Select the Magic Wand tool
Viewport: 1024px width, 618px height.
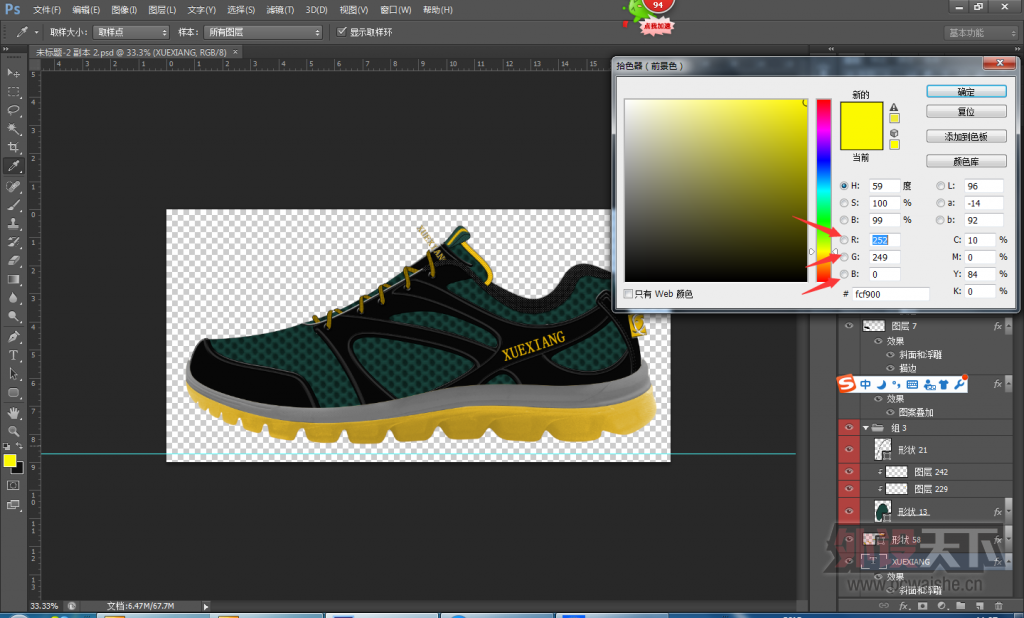pos(13,129)
